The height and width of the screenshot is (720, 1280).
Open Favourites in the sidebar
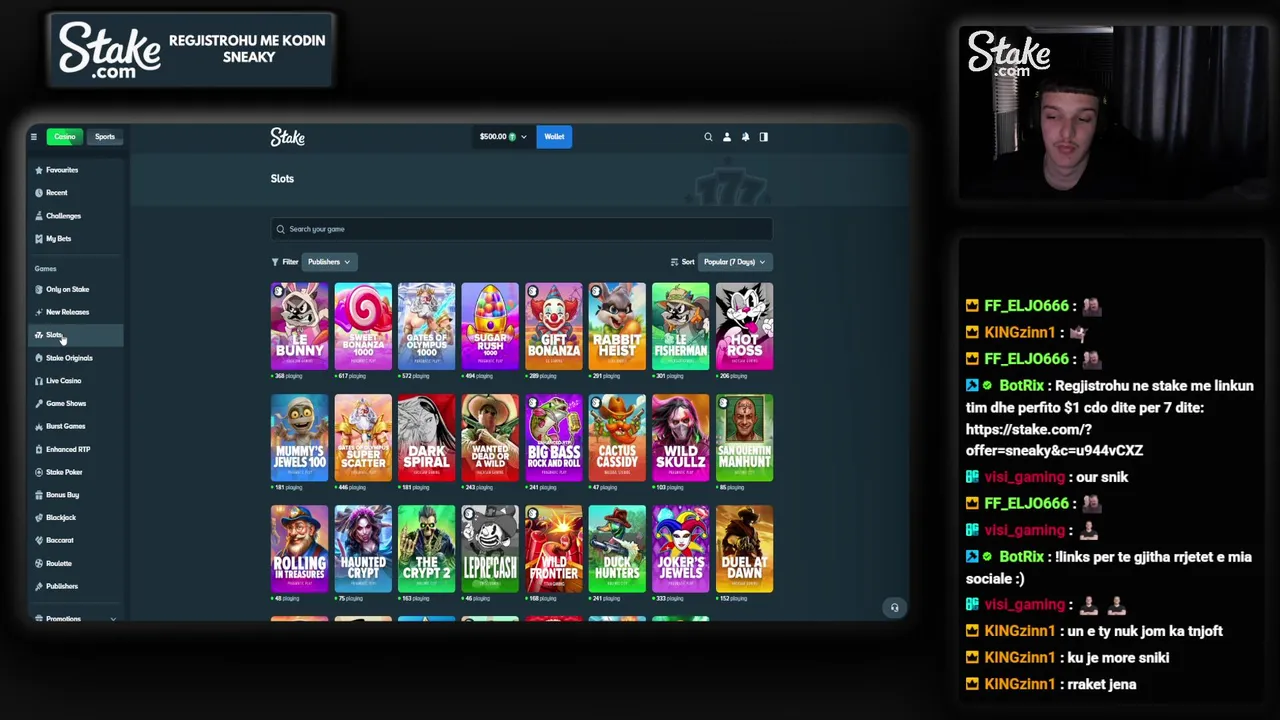pyautogui.click(x=76, y=170)
